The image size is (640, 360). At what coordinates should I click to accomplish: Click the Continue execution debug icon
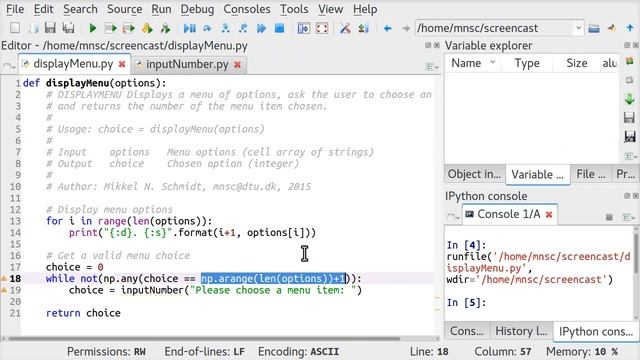[x=261, y=28]
